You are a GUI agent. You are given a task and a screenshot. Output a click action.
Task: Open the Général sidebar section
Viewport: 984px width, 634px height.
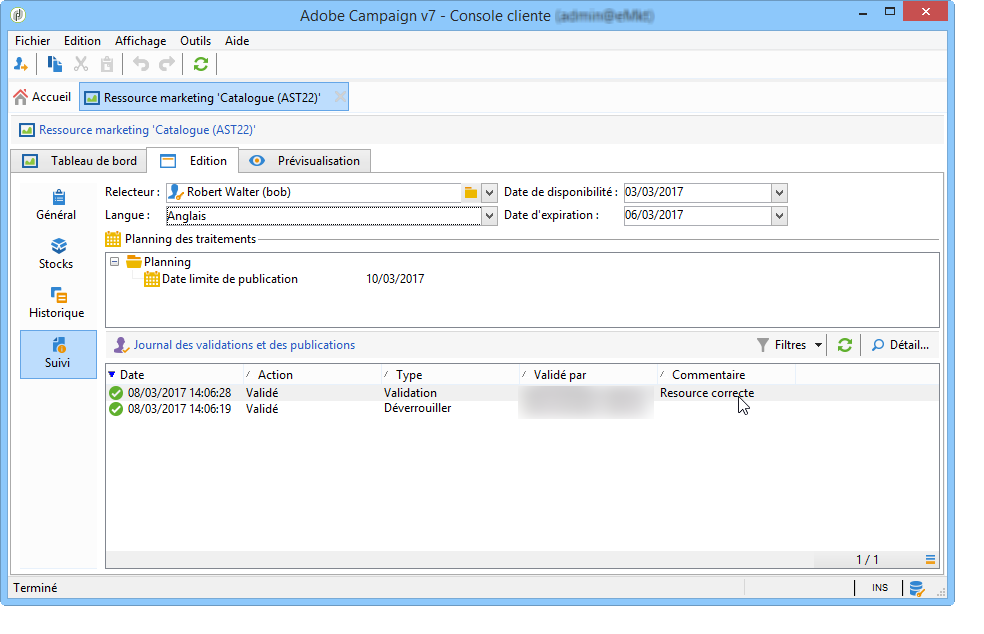(56, 205)
